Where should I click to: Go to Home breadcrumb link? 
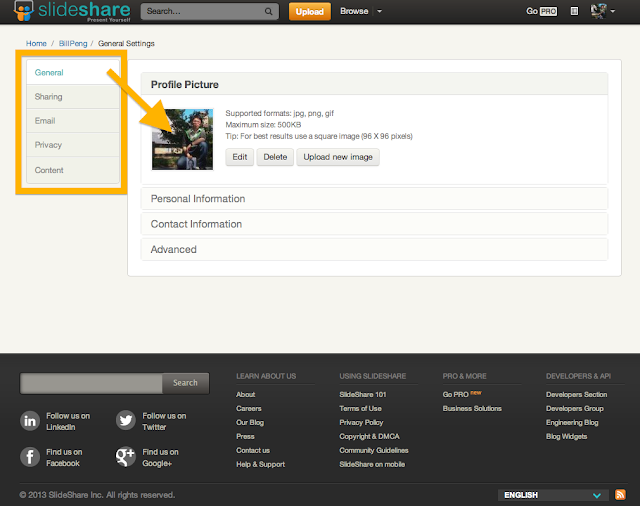pos(36,43)
